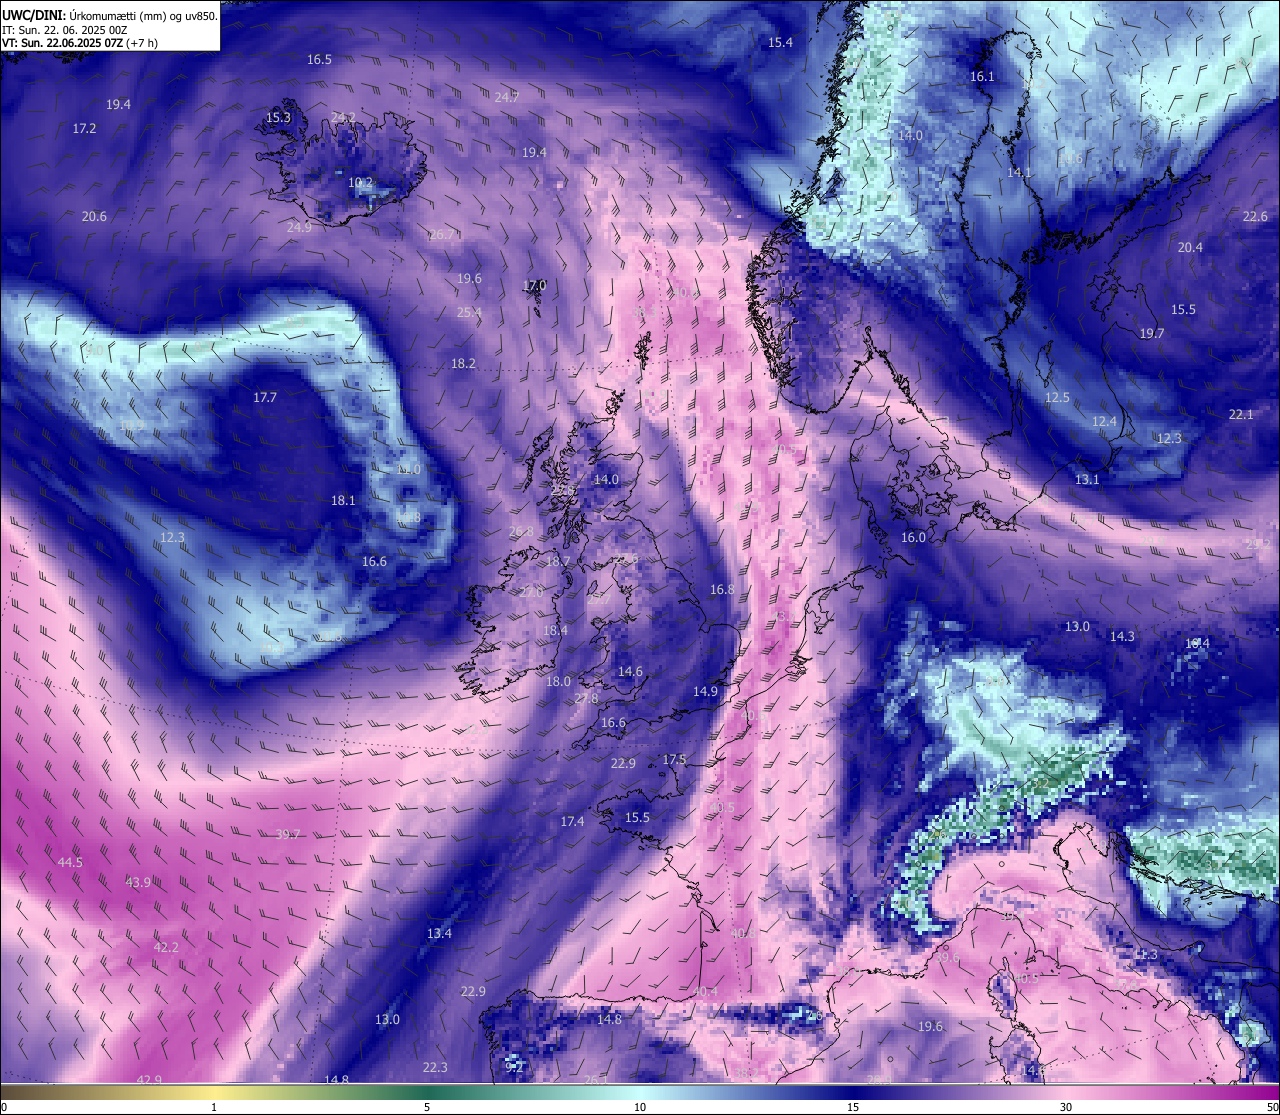Select the 17.2 value label

tap(84, 129)
